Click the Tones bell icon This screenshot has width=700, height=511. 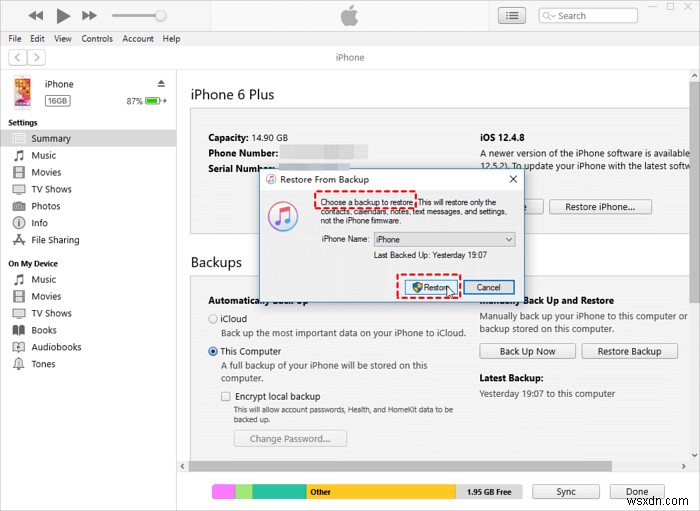tap(19, 364)
